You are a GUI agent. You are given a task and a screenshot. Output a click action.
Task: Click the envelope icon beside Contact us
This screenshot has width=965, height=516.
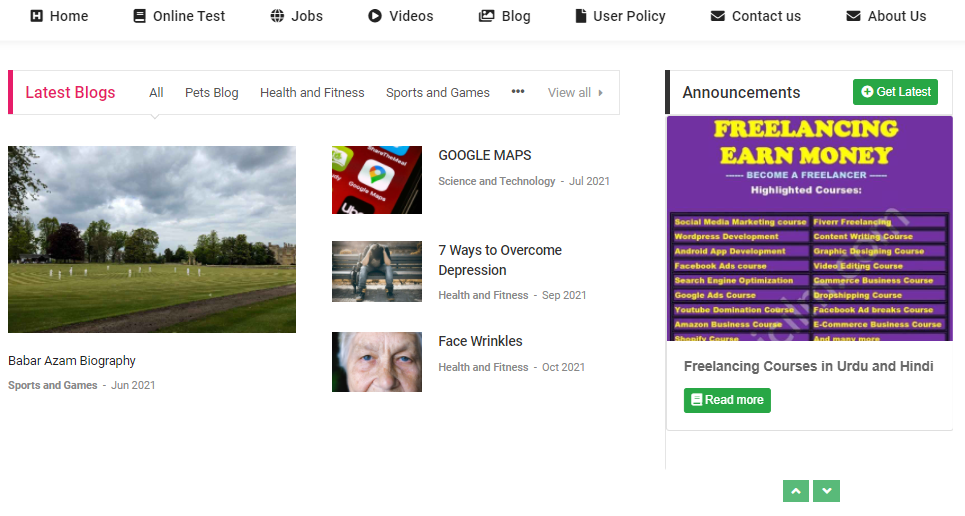(x=717, y=16)
